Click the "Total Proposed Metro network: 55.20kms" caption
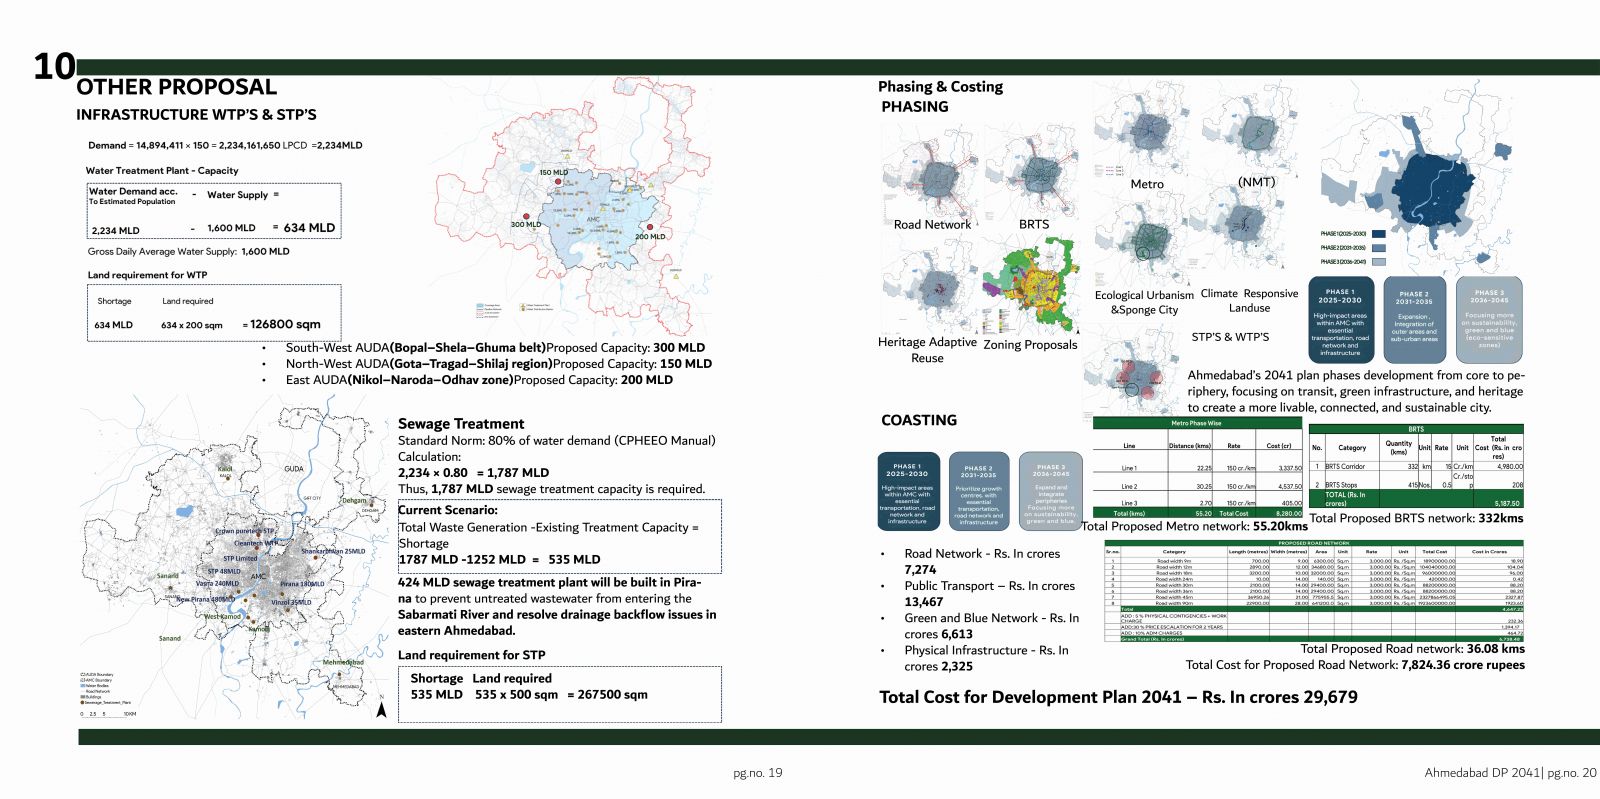This screenshot has width=1600, height=799. coord(1194,526)
